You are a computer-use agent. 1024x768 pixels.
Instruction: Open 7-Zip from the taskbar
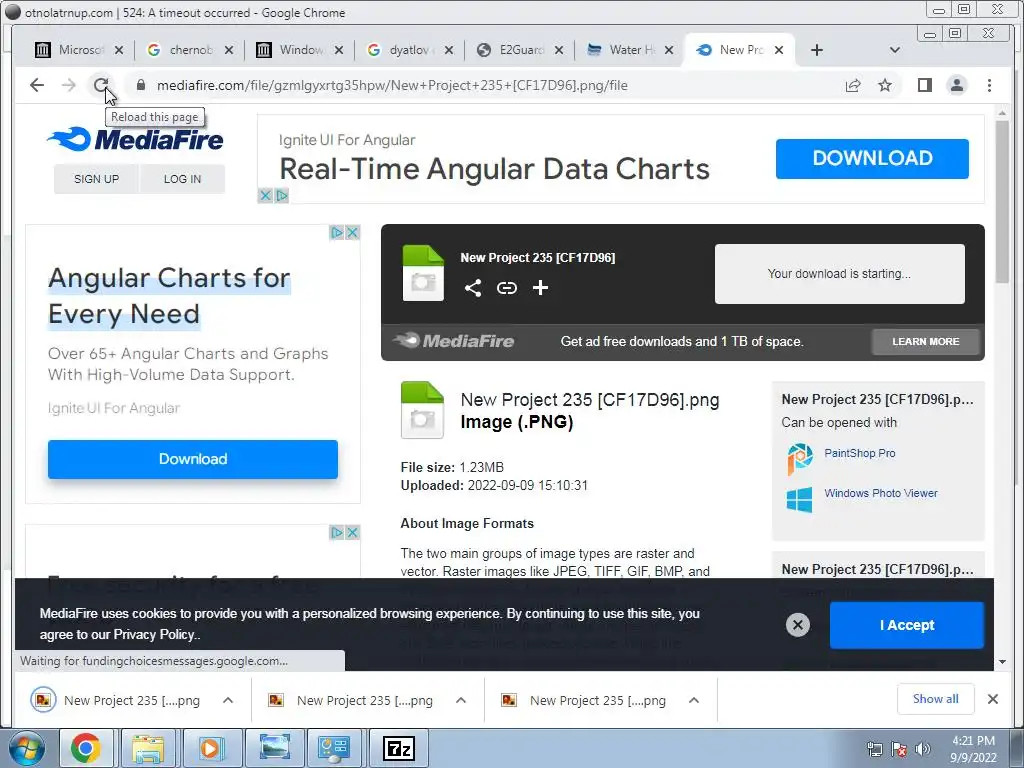[x=399, y=748]
